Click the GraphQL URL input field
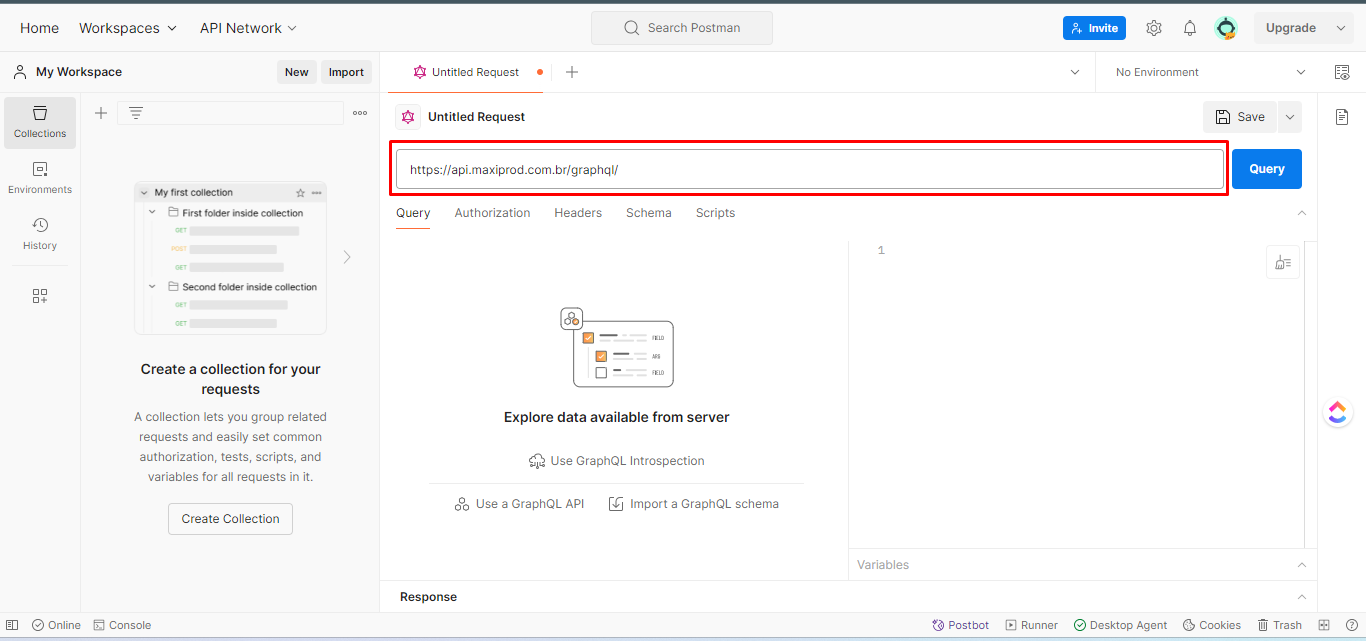 tap(810, 169)
